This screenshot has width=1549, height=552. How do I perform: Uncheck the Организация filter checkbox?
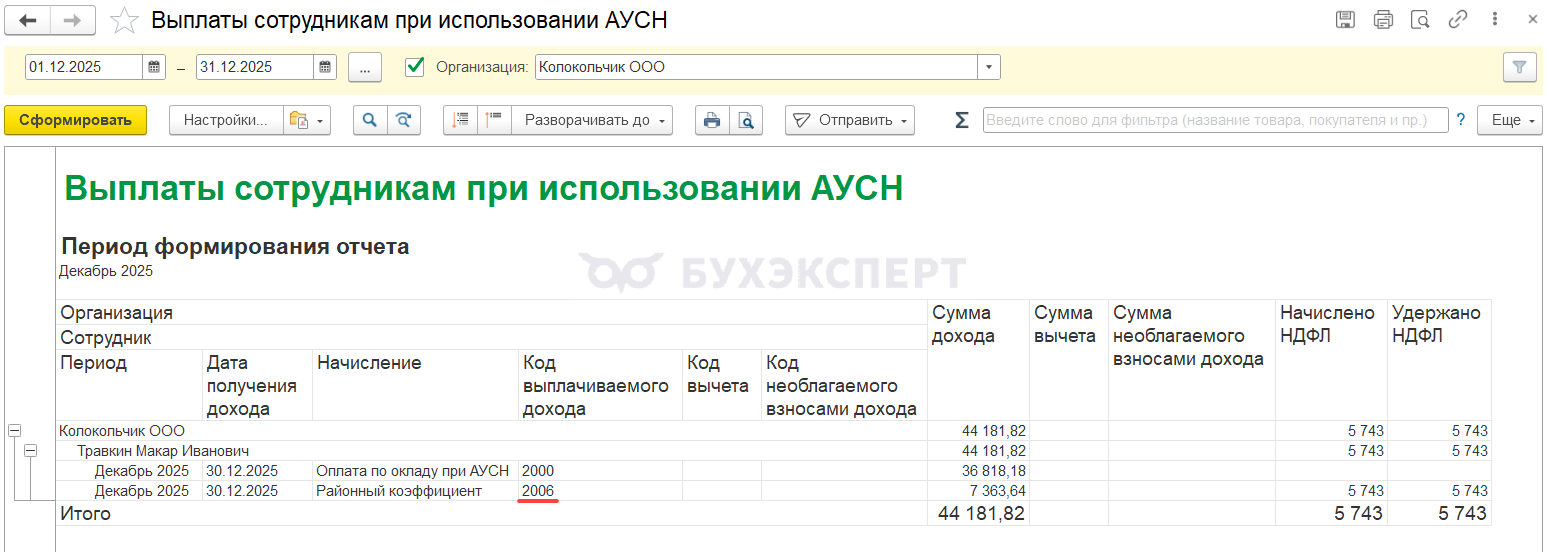pyautogui.click(x=415, y=67)
